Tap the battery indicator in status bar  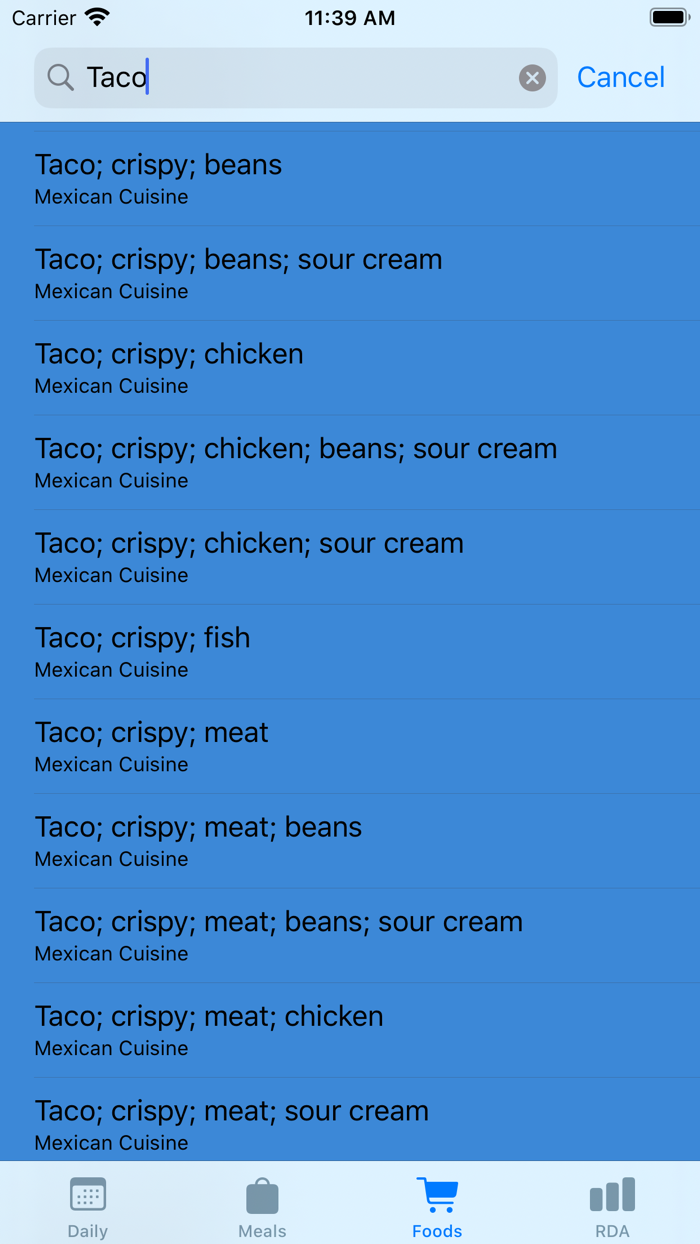point(668,18)
